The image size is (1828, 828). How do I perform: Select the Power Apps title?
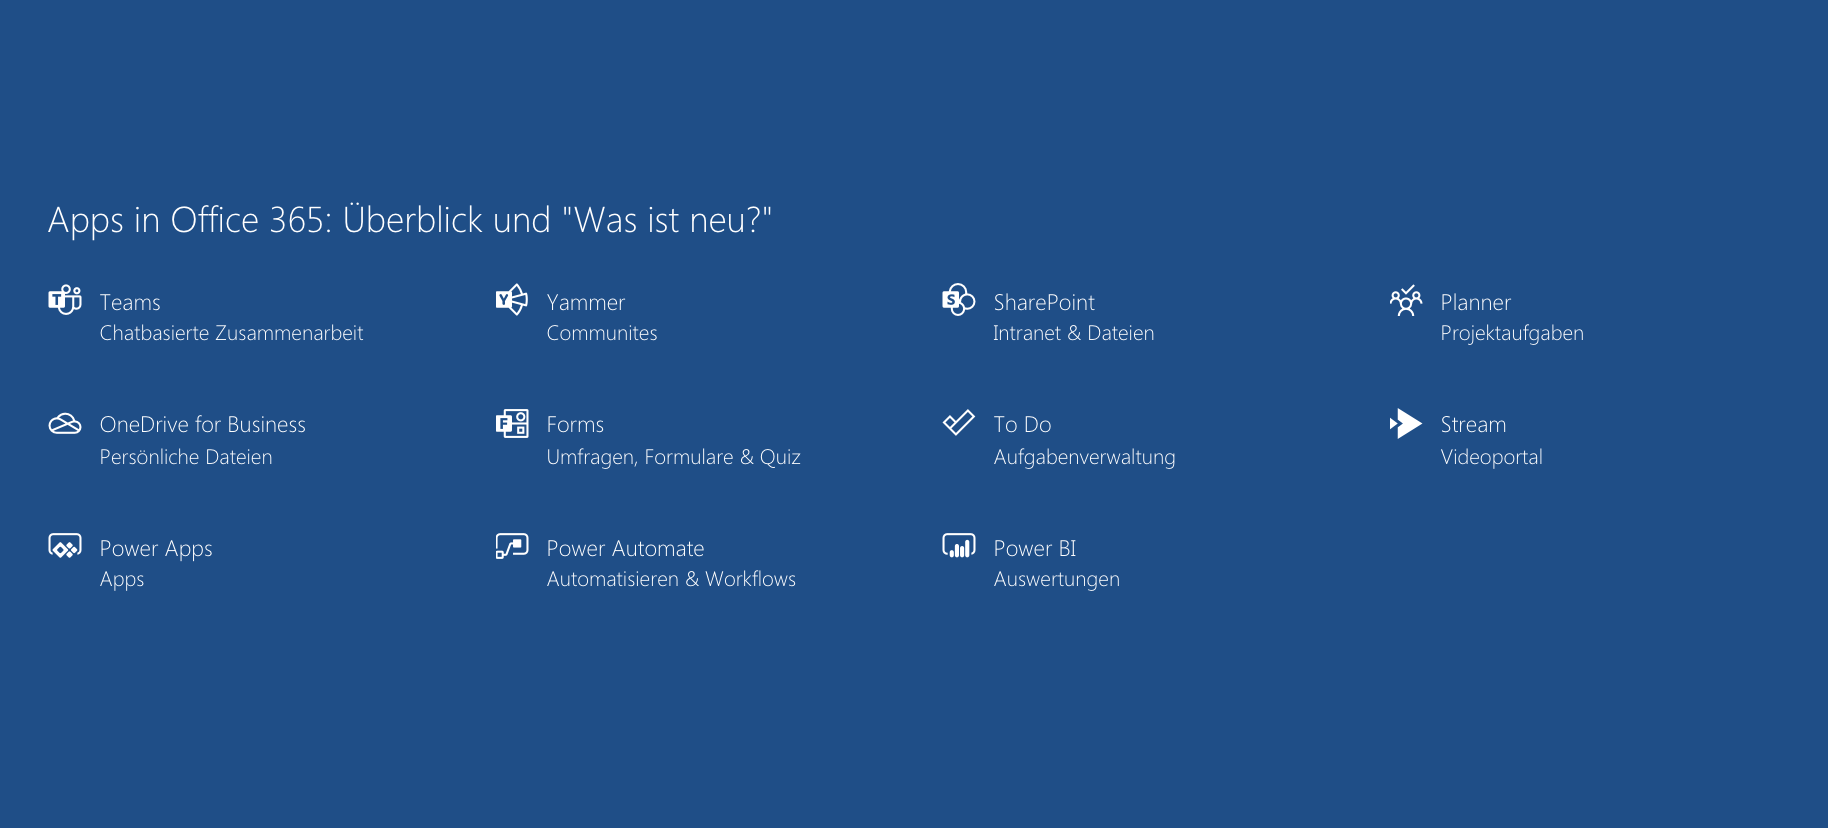[156, 549]
